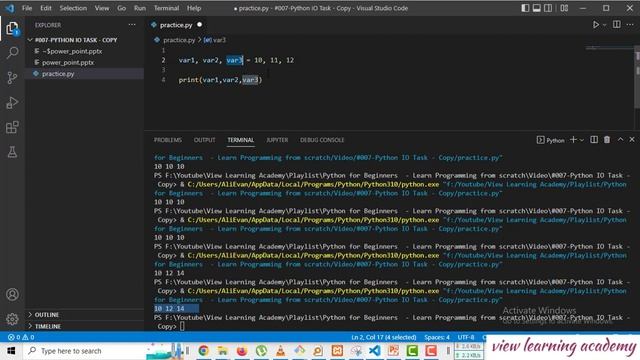Open the Edit menu
The width and height of the screenshot is (640, 360).
46,8
